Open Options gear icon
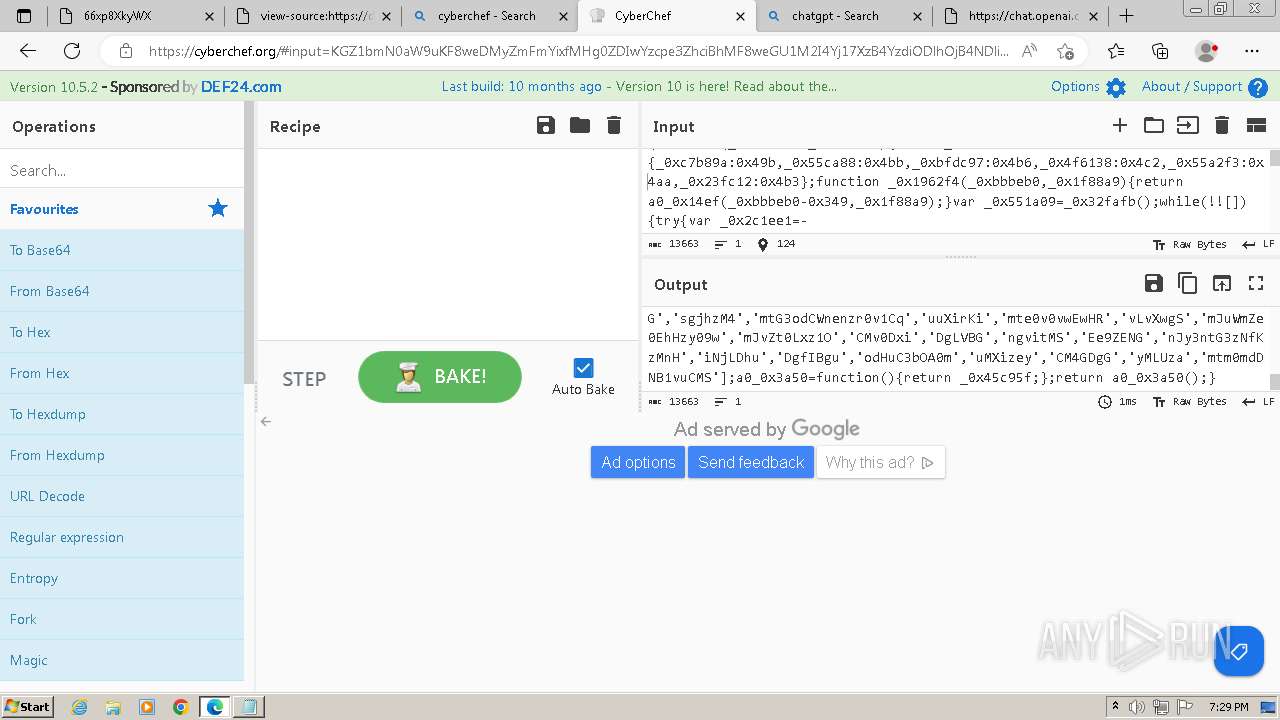Screen dimensions: 1280x720 pyautogui.click(x=1116, y=87)
